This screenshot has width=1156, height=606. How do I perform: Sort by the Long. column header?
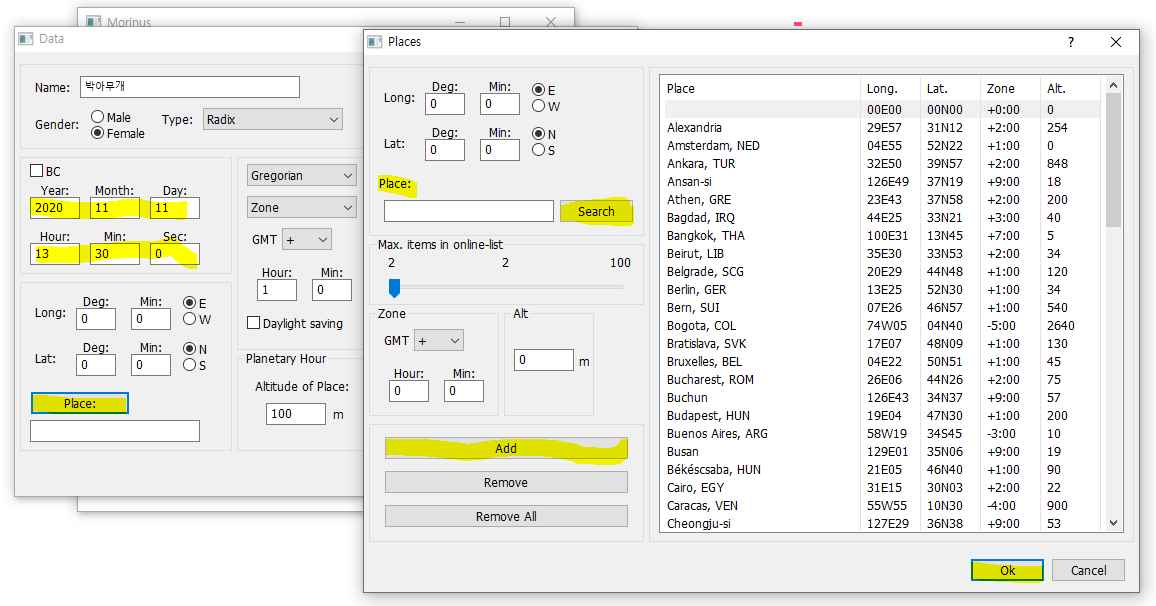point(882,89)
